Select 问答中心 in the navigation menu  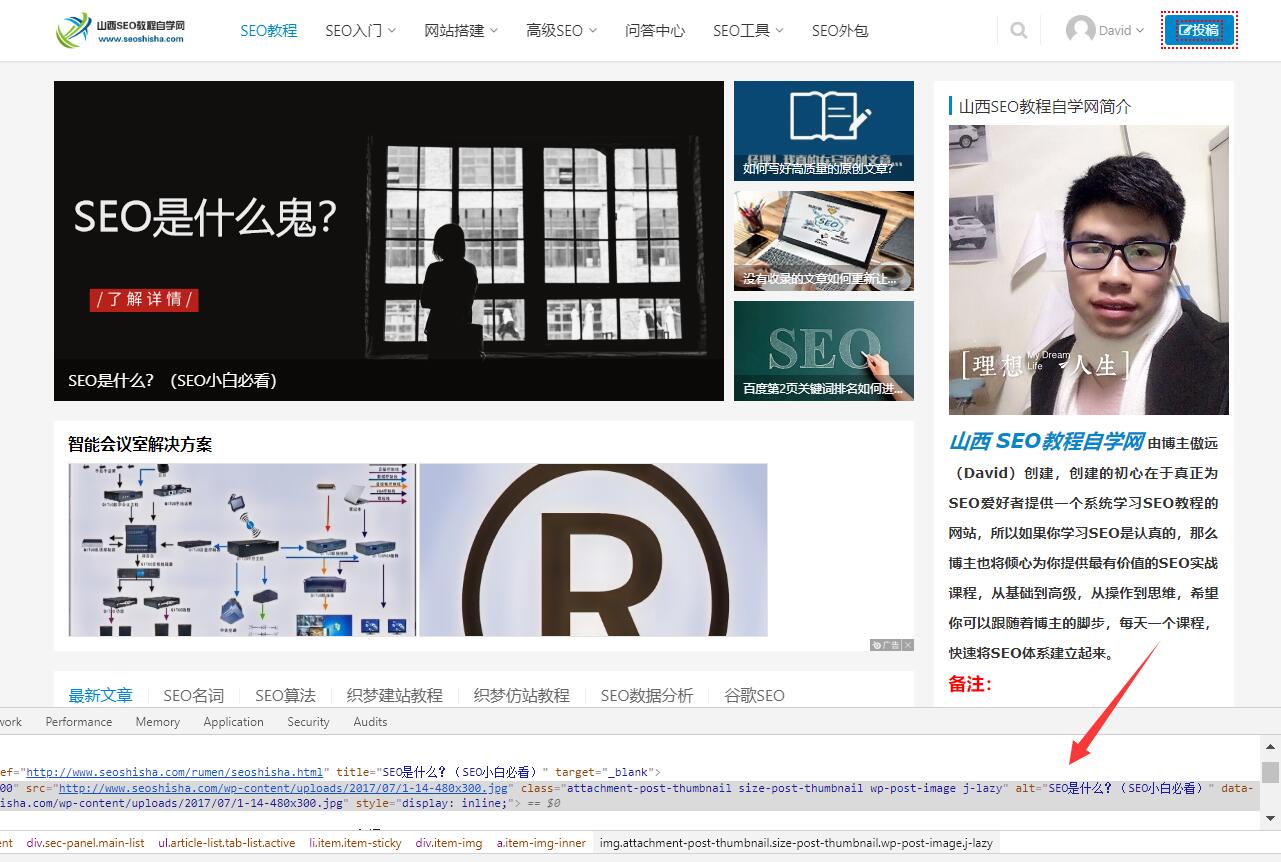(654, 31)
